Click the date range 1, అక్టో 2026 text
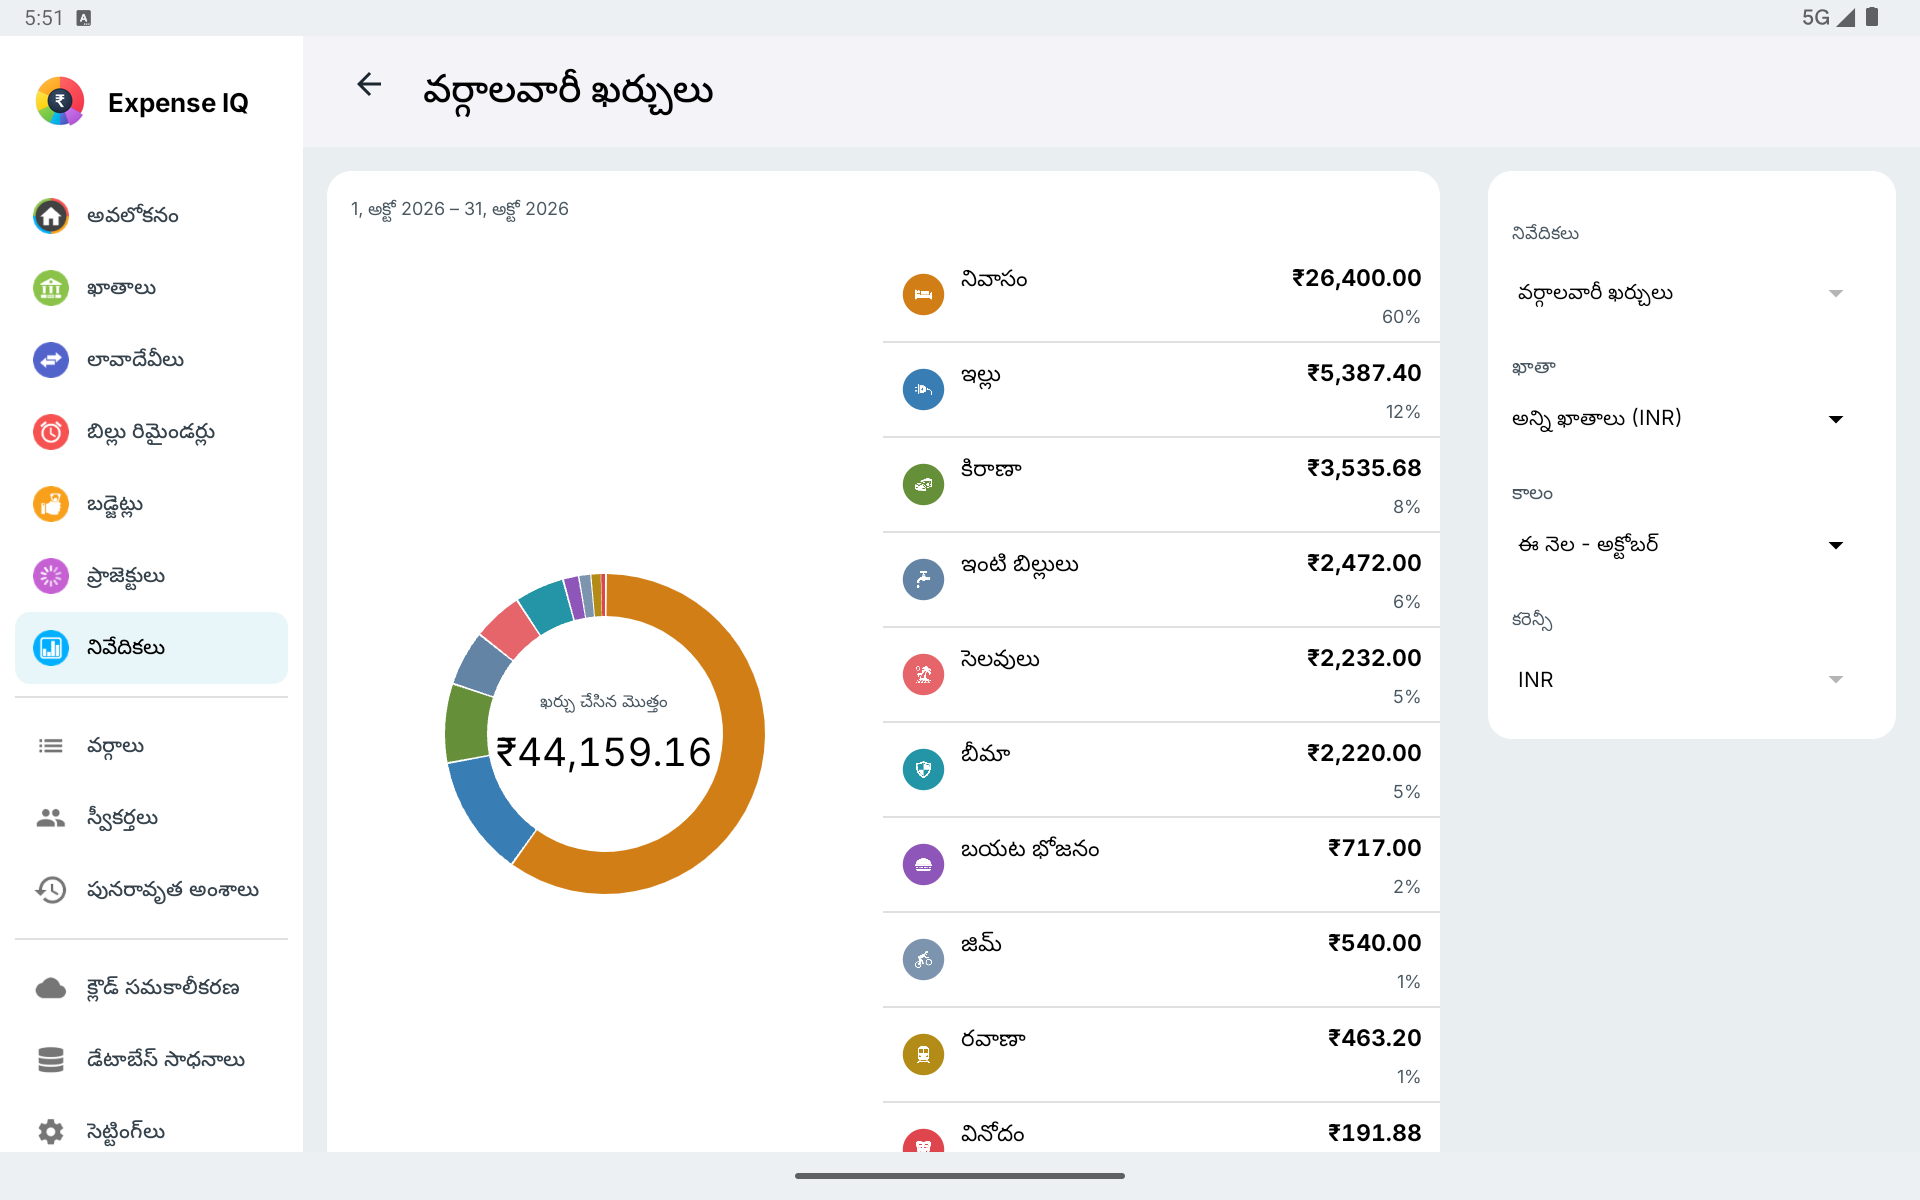This screenshot has height=1200, width=1920. point(460,209)
